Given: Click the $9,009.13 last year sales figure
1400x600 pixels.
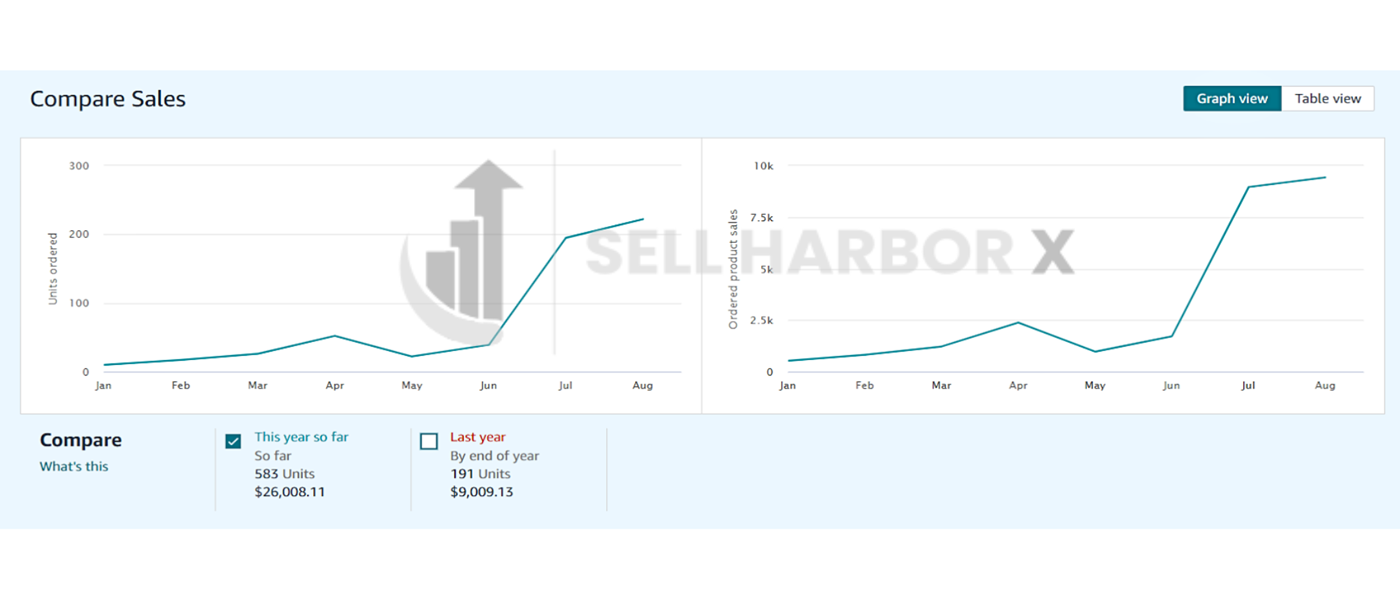Looking at the screenshot, I should pyautogui.click(x=481, y=492).
